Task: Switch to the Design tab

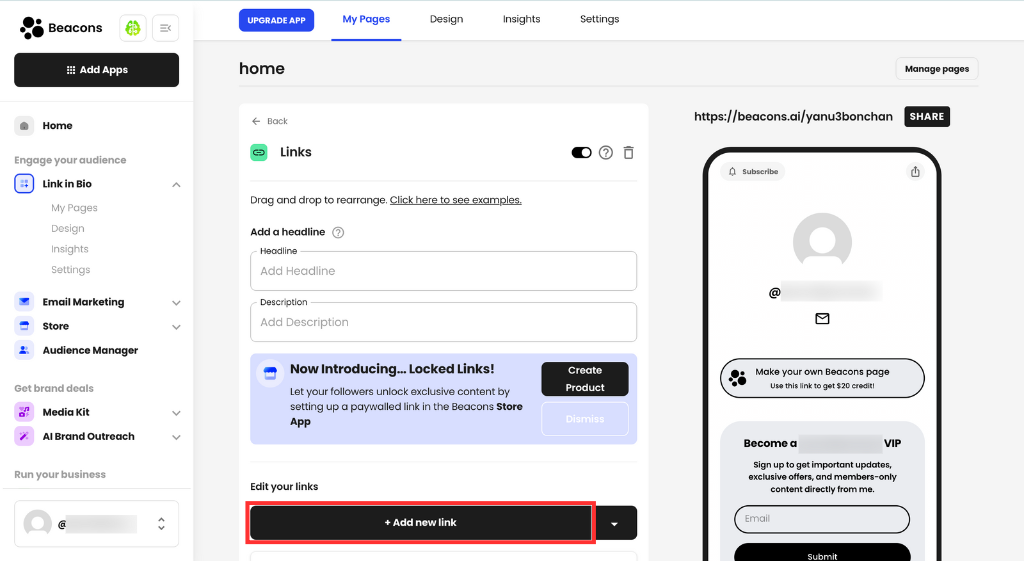Action: click(x=447, y=20)
